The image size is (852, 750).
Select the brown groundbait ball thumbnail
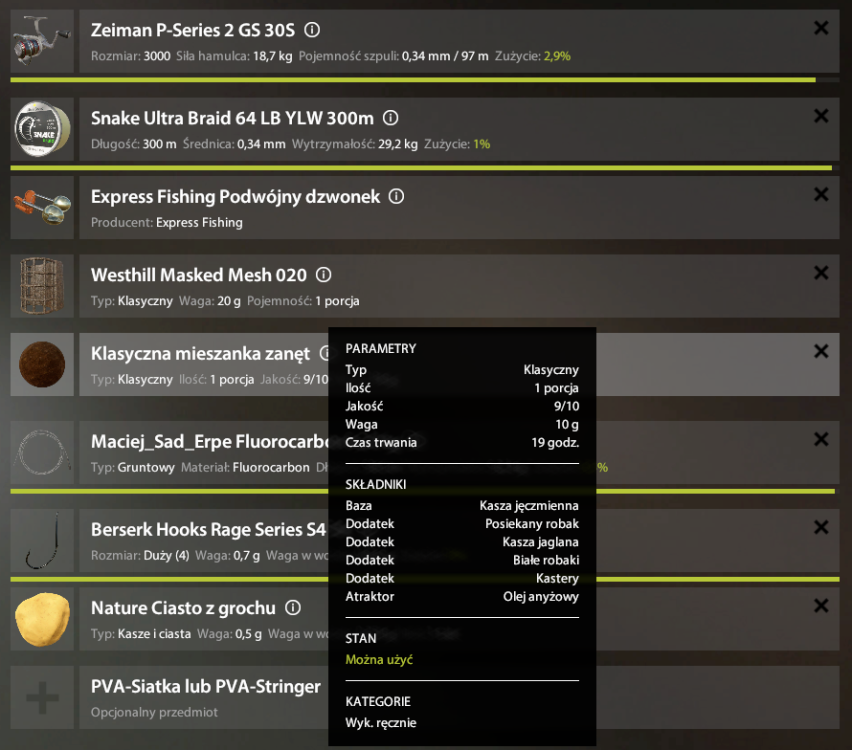coord(42,364)
